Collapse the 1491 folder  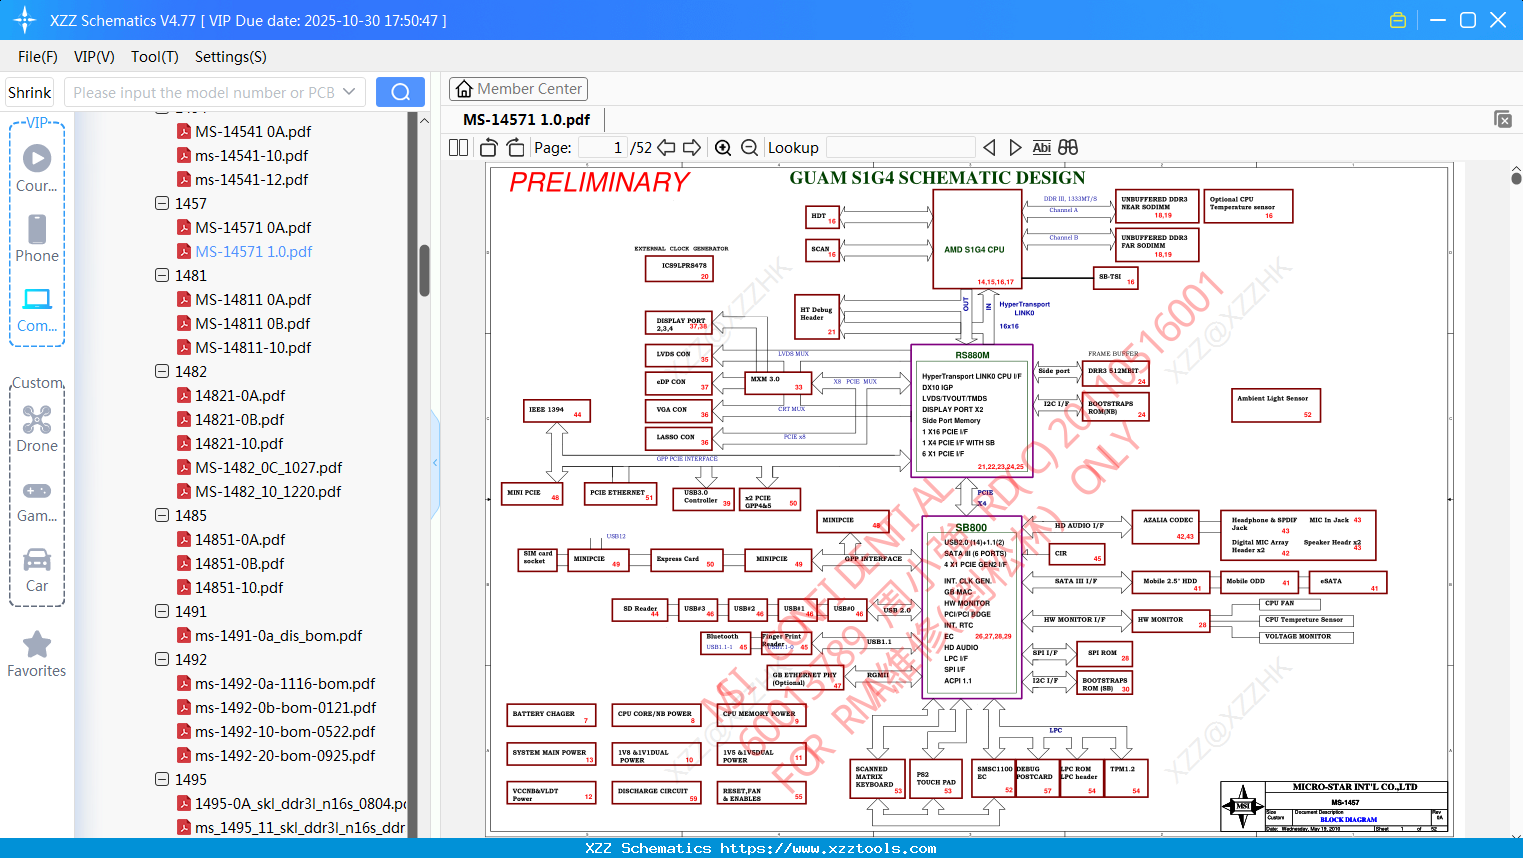point(162,611)
